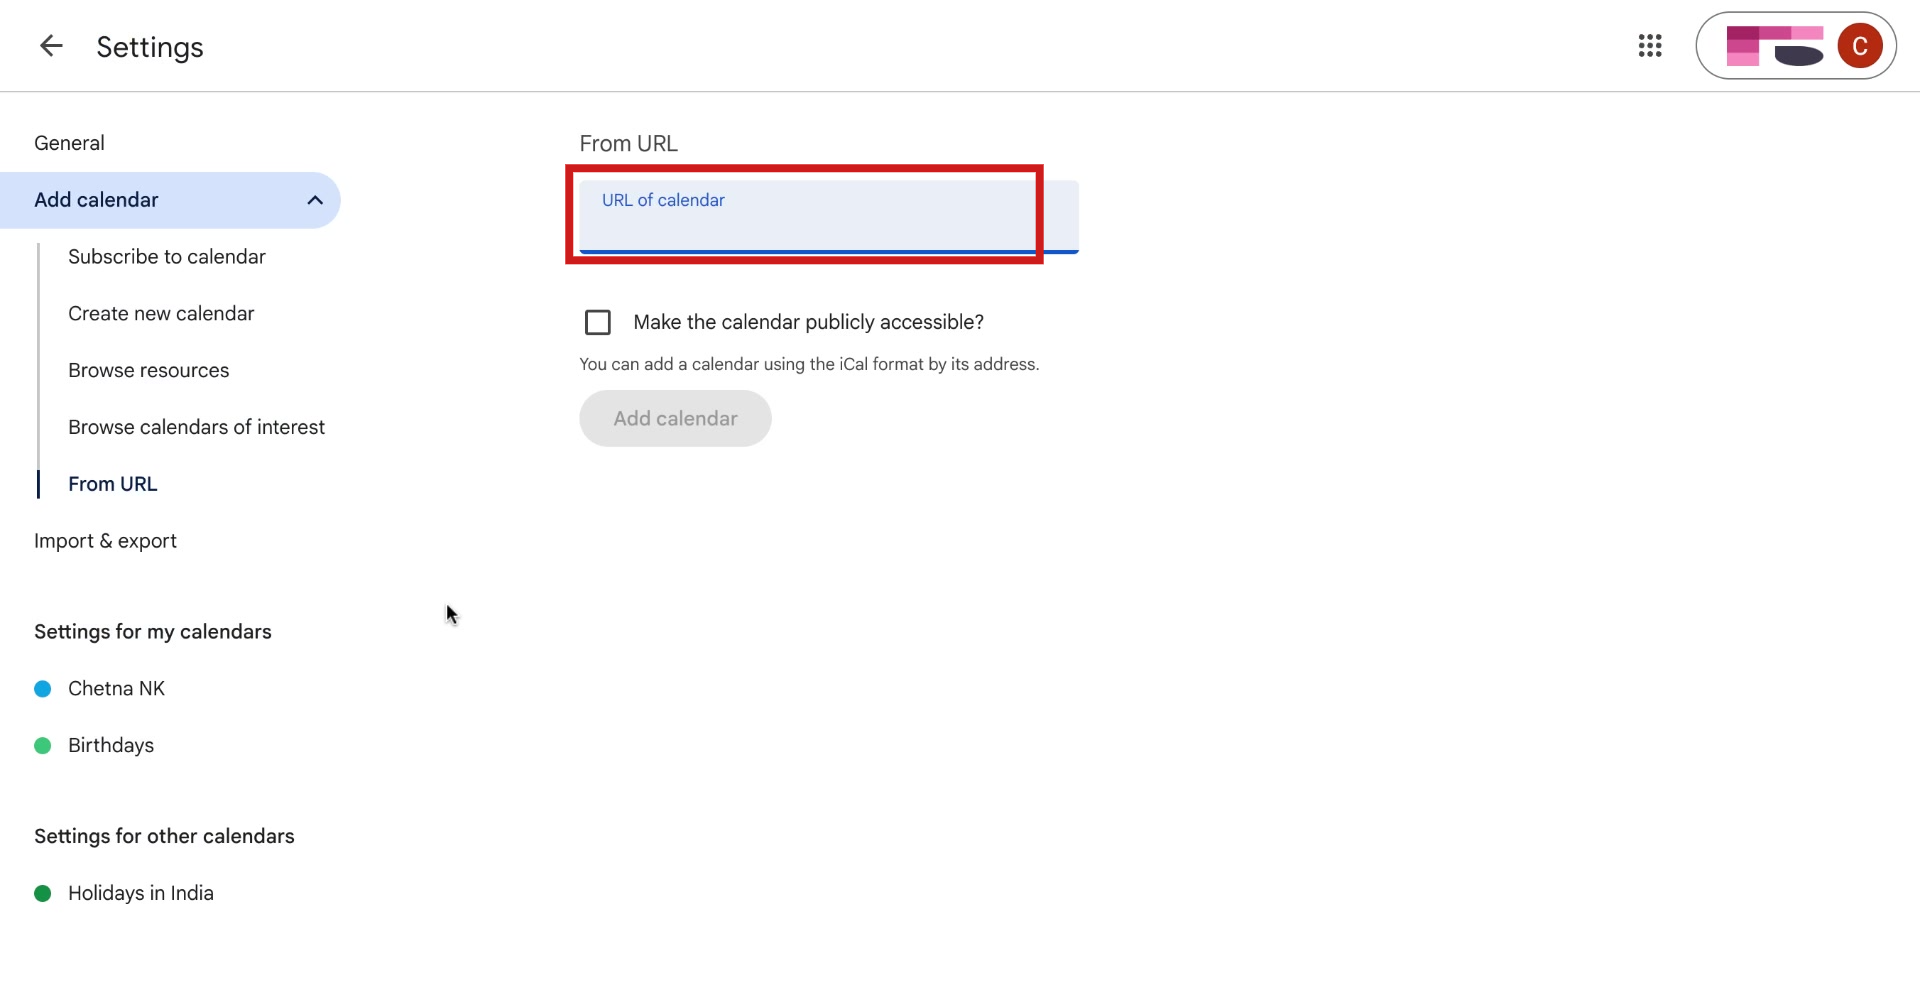Click the green dot beside Holidays in India
The height and width of the screenshot is (1000, 1920).
[x=42, y=893]
